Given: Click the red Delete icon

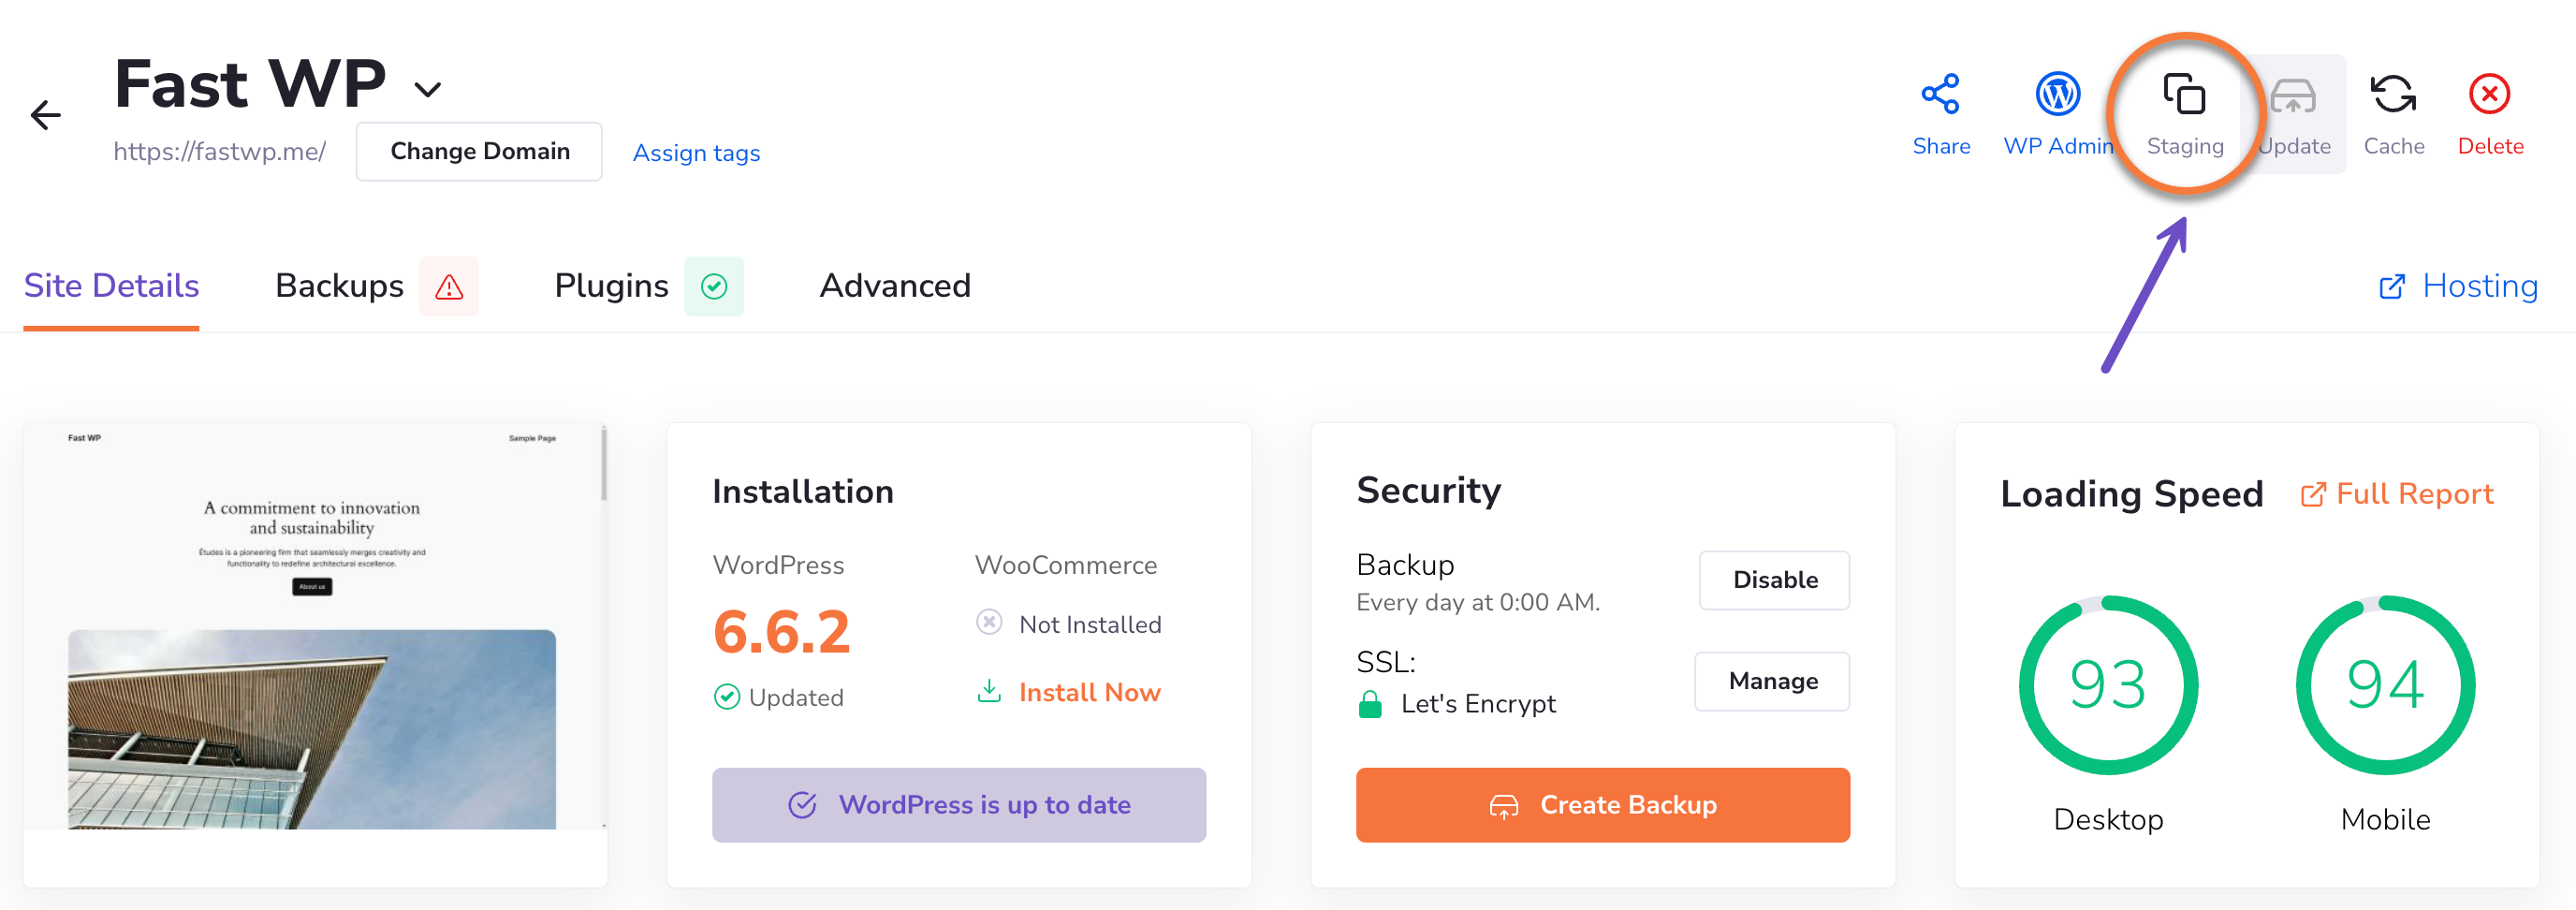Looking at the screenshot, I should (2489, 95).
